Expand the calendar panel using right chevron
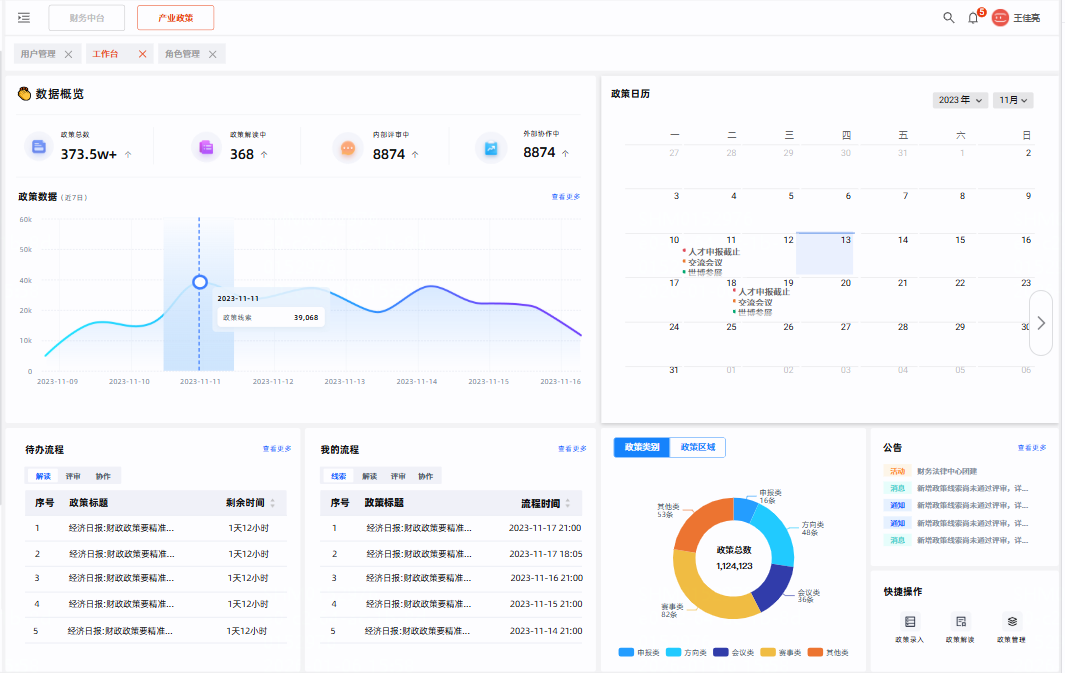This screenshot has width=1065, height=673. pyautogui.click(x=1041, y=323)
